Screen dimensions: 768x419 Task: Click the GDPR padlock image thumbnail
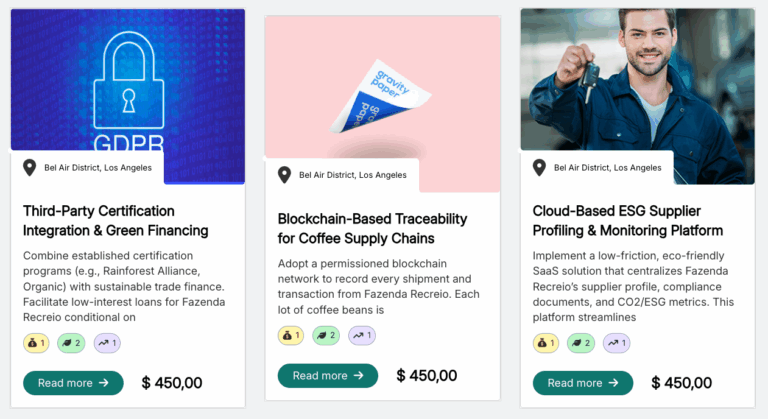tap(127, 80)
